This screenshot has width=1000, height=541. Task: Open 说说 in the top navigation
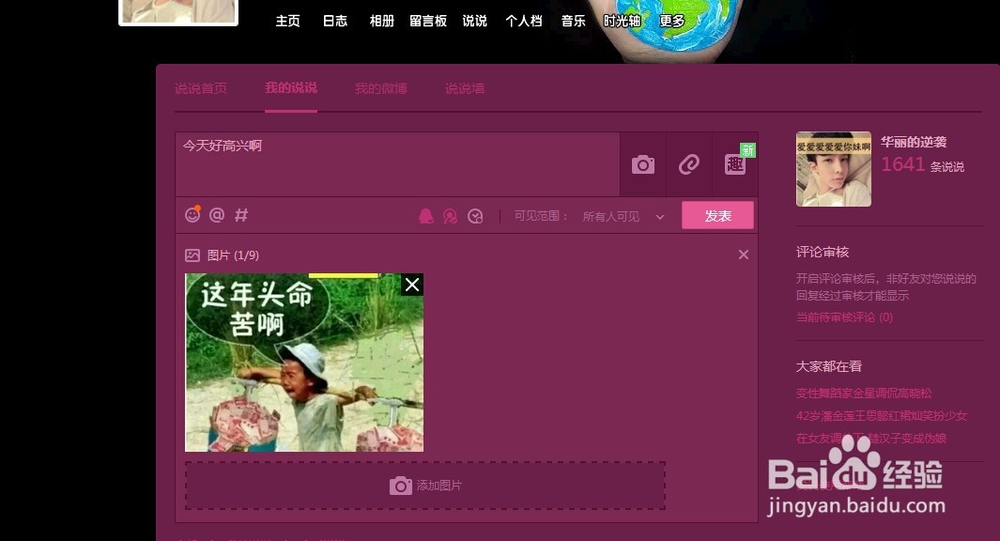pyautogui.click(x=474, y=21)
